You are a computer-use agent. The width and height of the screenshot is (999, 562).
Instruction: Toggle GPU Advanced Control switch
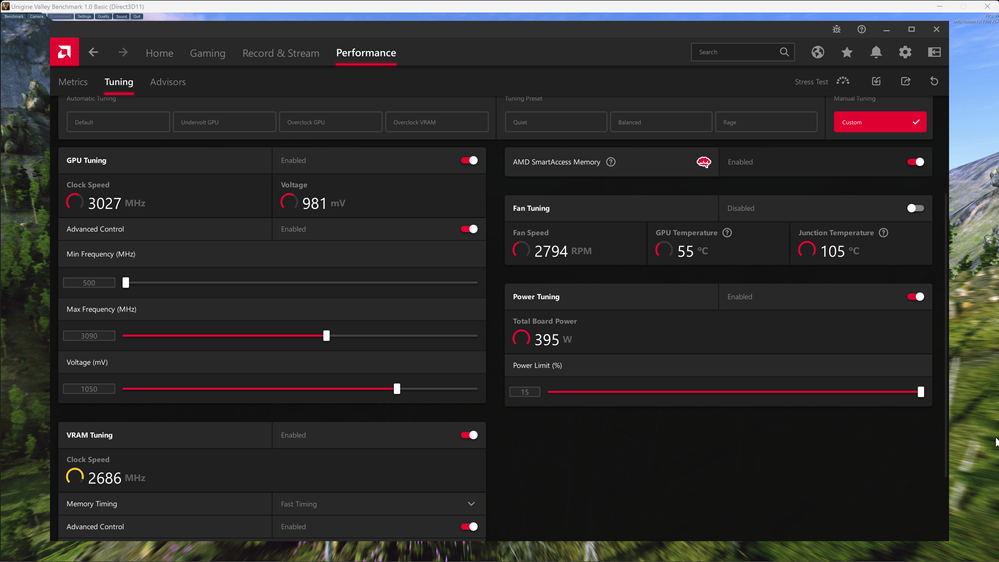pyautogui.click(x=470, y=229)
